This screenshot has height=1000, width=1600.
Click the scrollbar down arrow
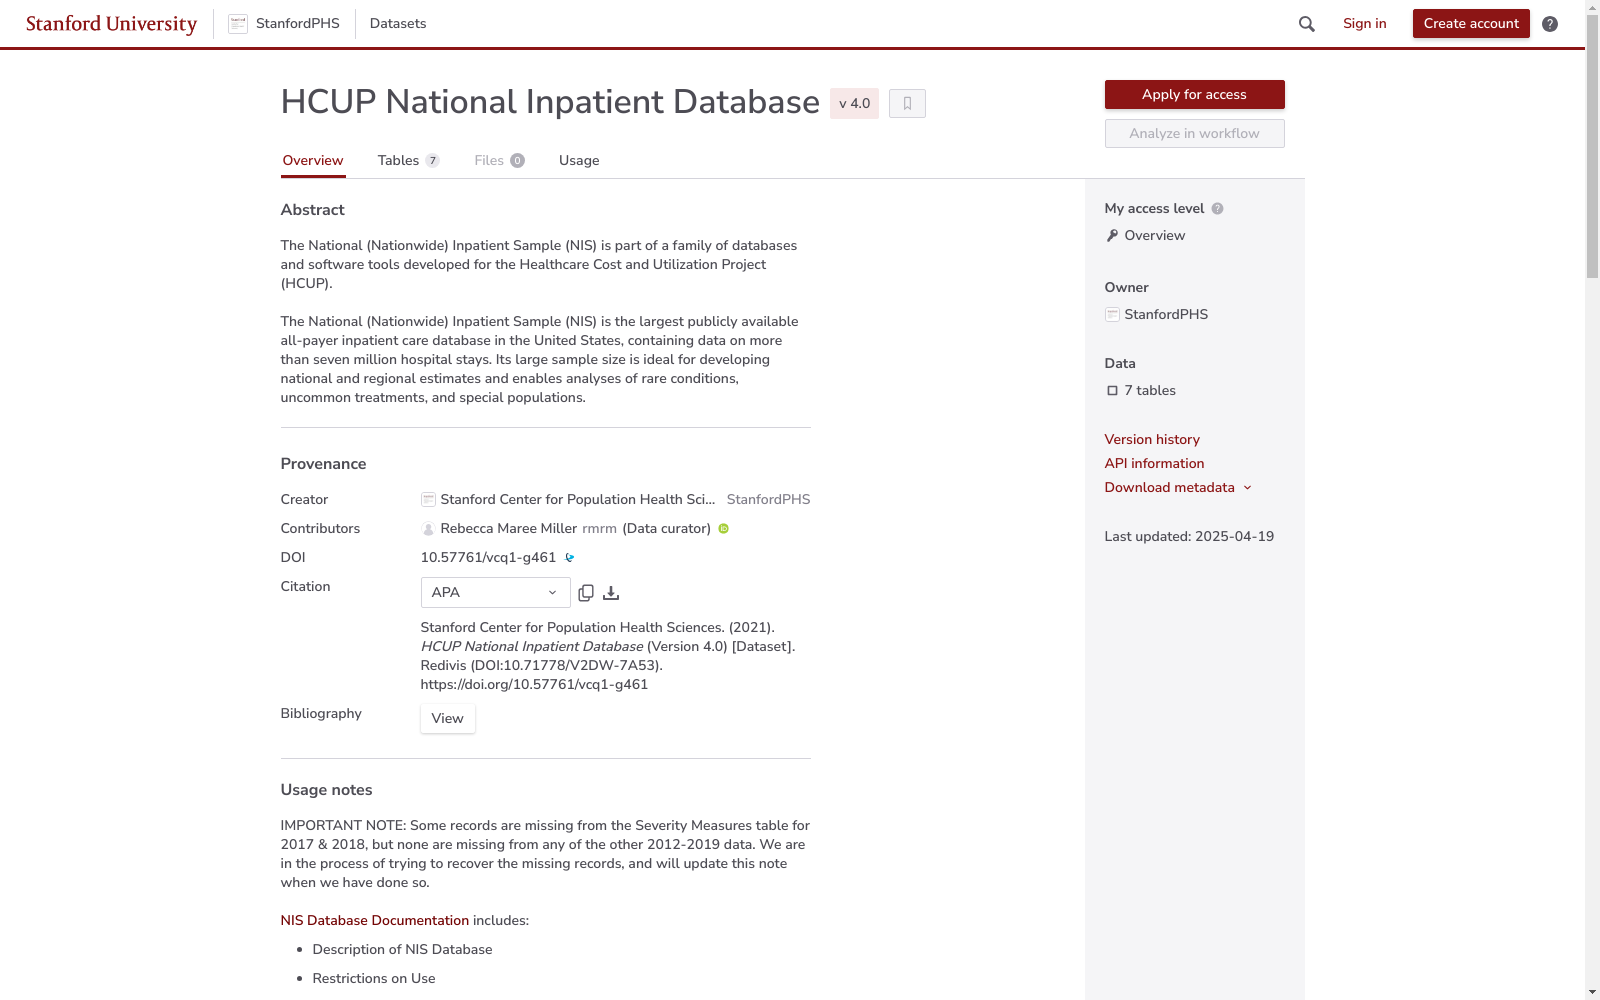[x=1592, y=992]
